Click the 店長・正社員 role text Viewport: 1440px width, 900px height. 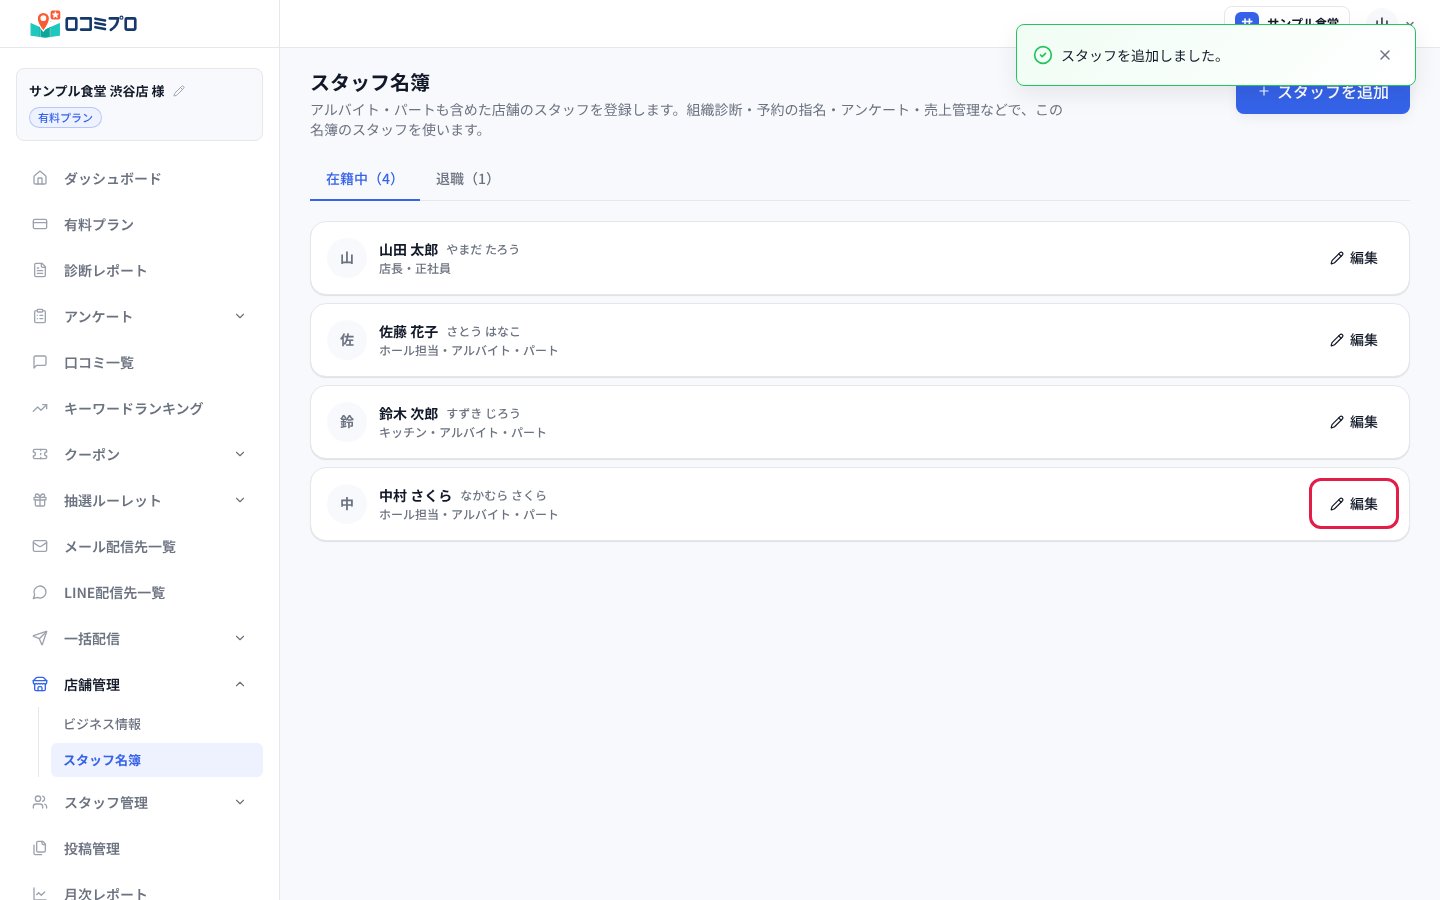coord(415,269)
